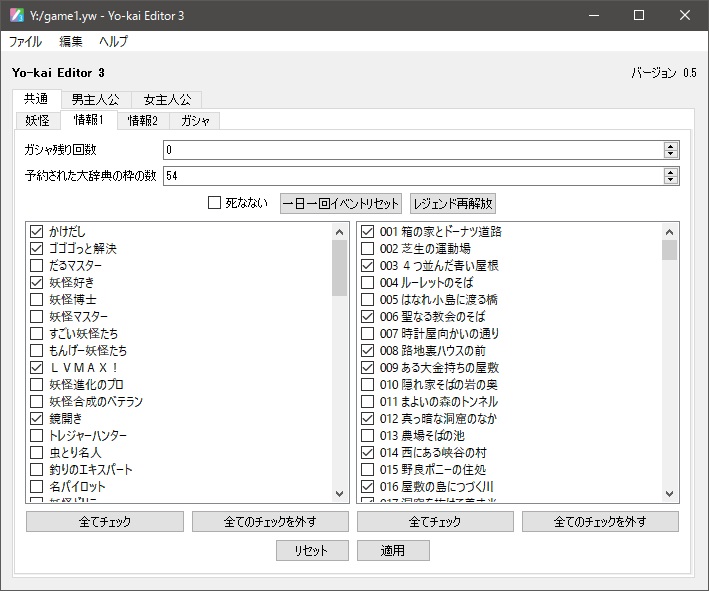The image size is (709, 591).
Task: Click 全てチェック under the right list
Action: point(435,522)
